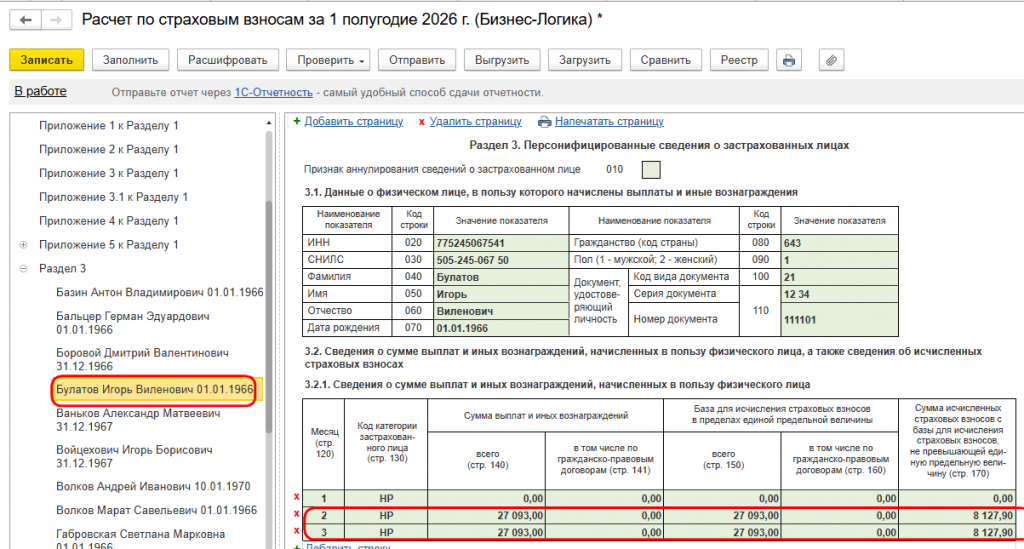The image size is (1024, 549).
Task: Attach a file with the paperclip icon
Action: coord(831,60)
